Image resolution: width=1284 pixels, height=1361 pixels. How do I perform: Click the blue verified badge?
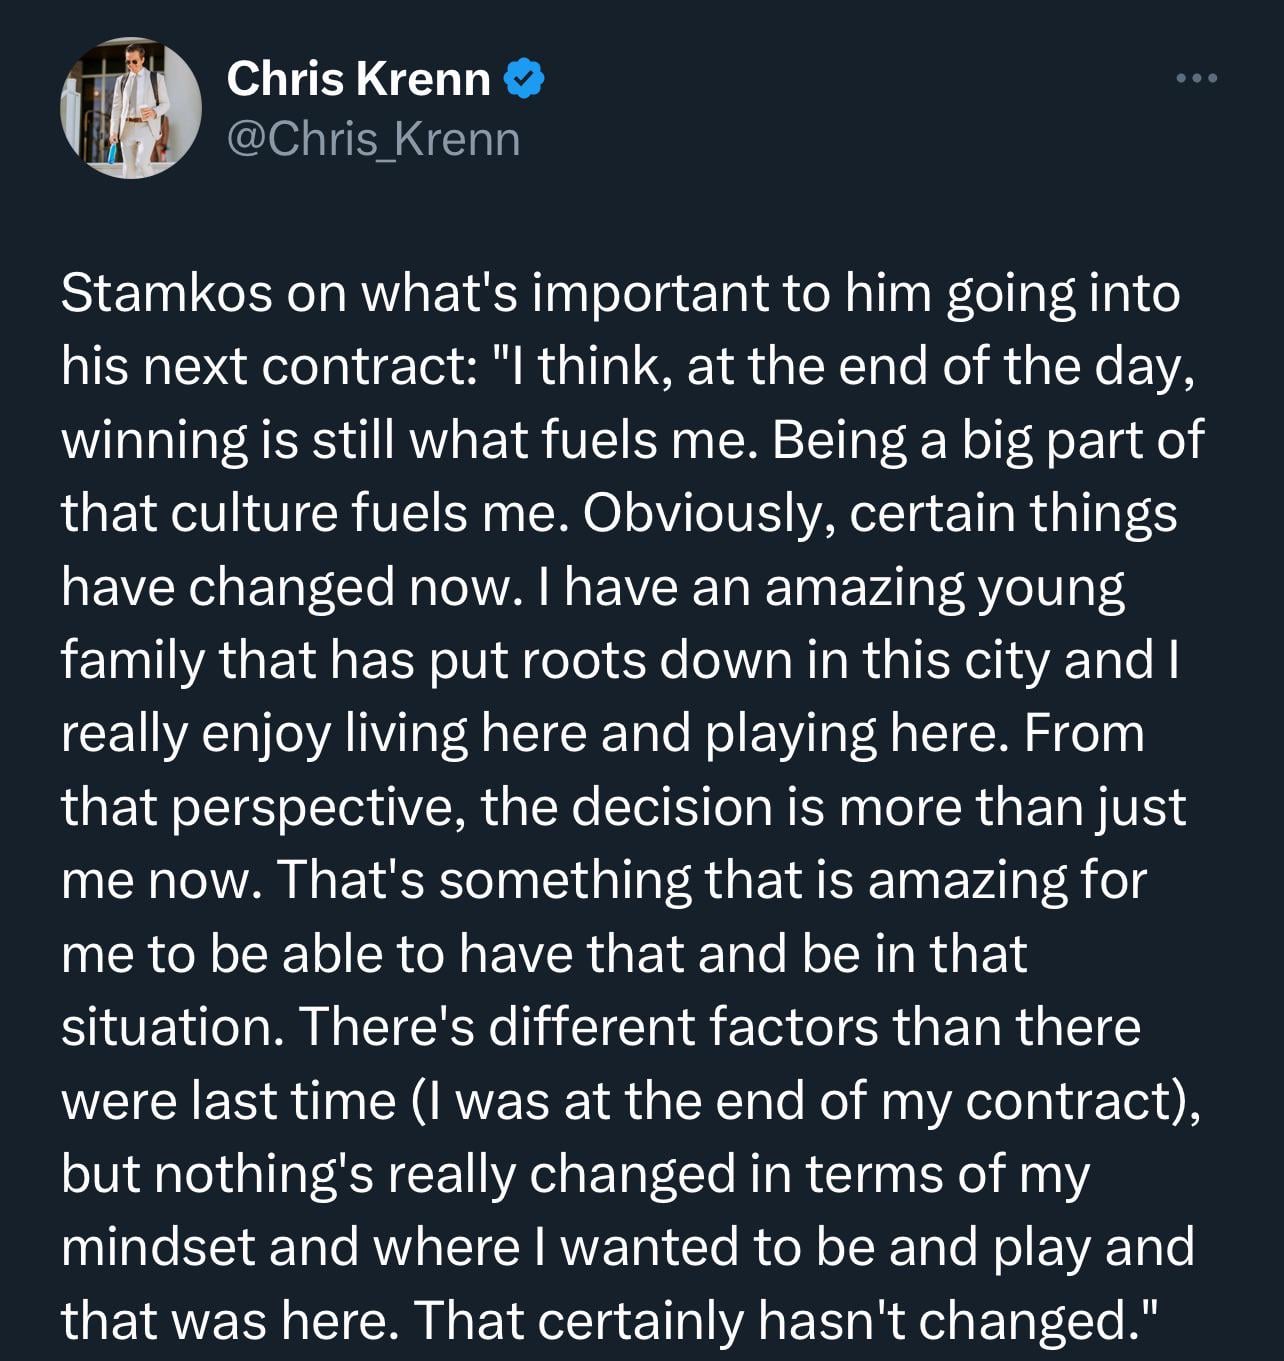[526, 79]
